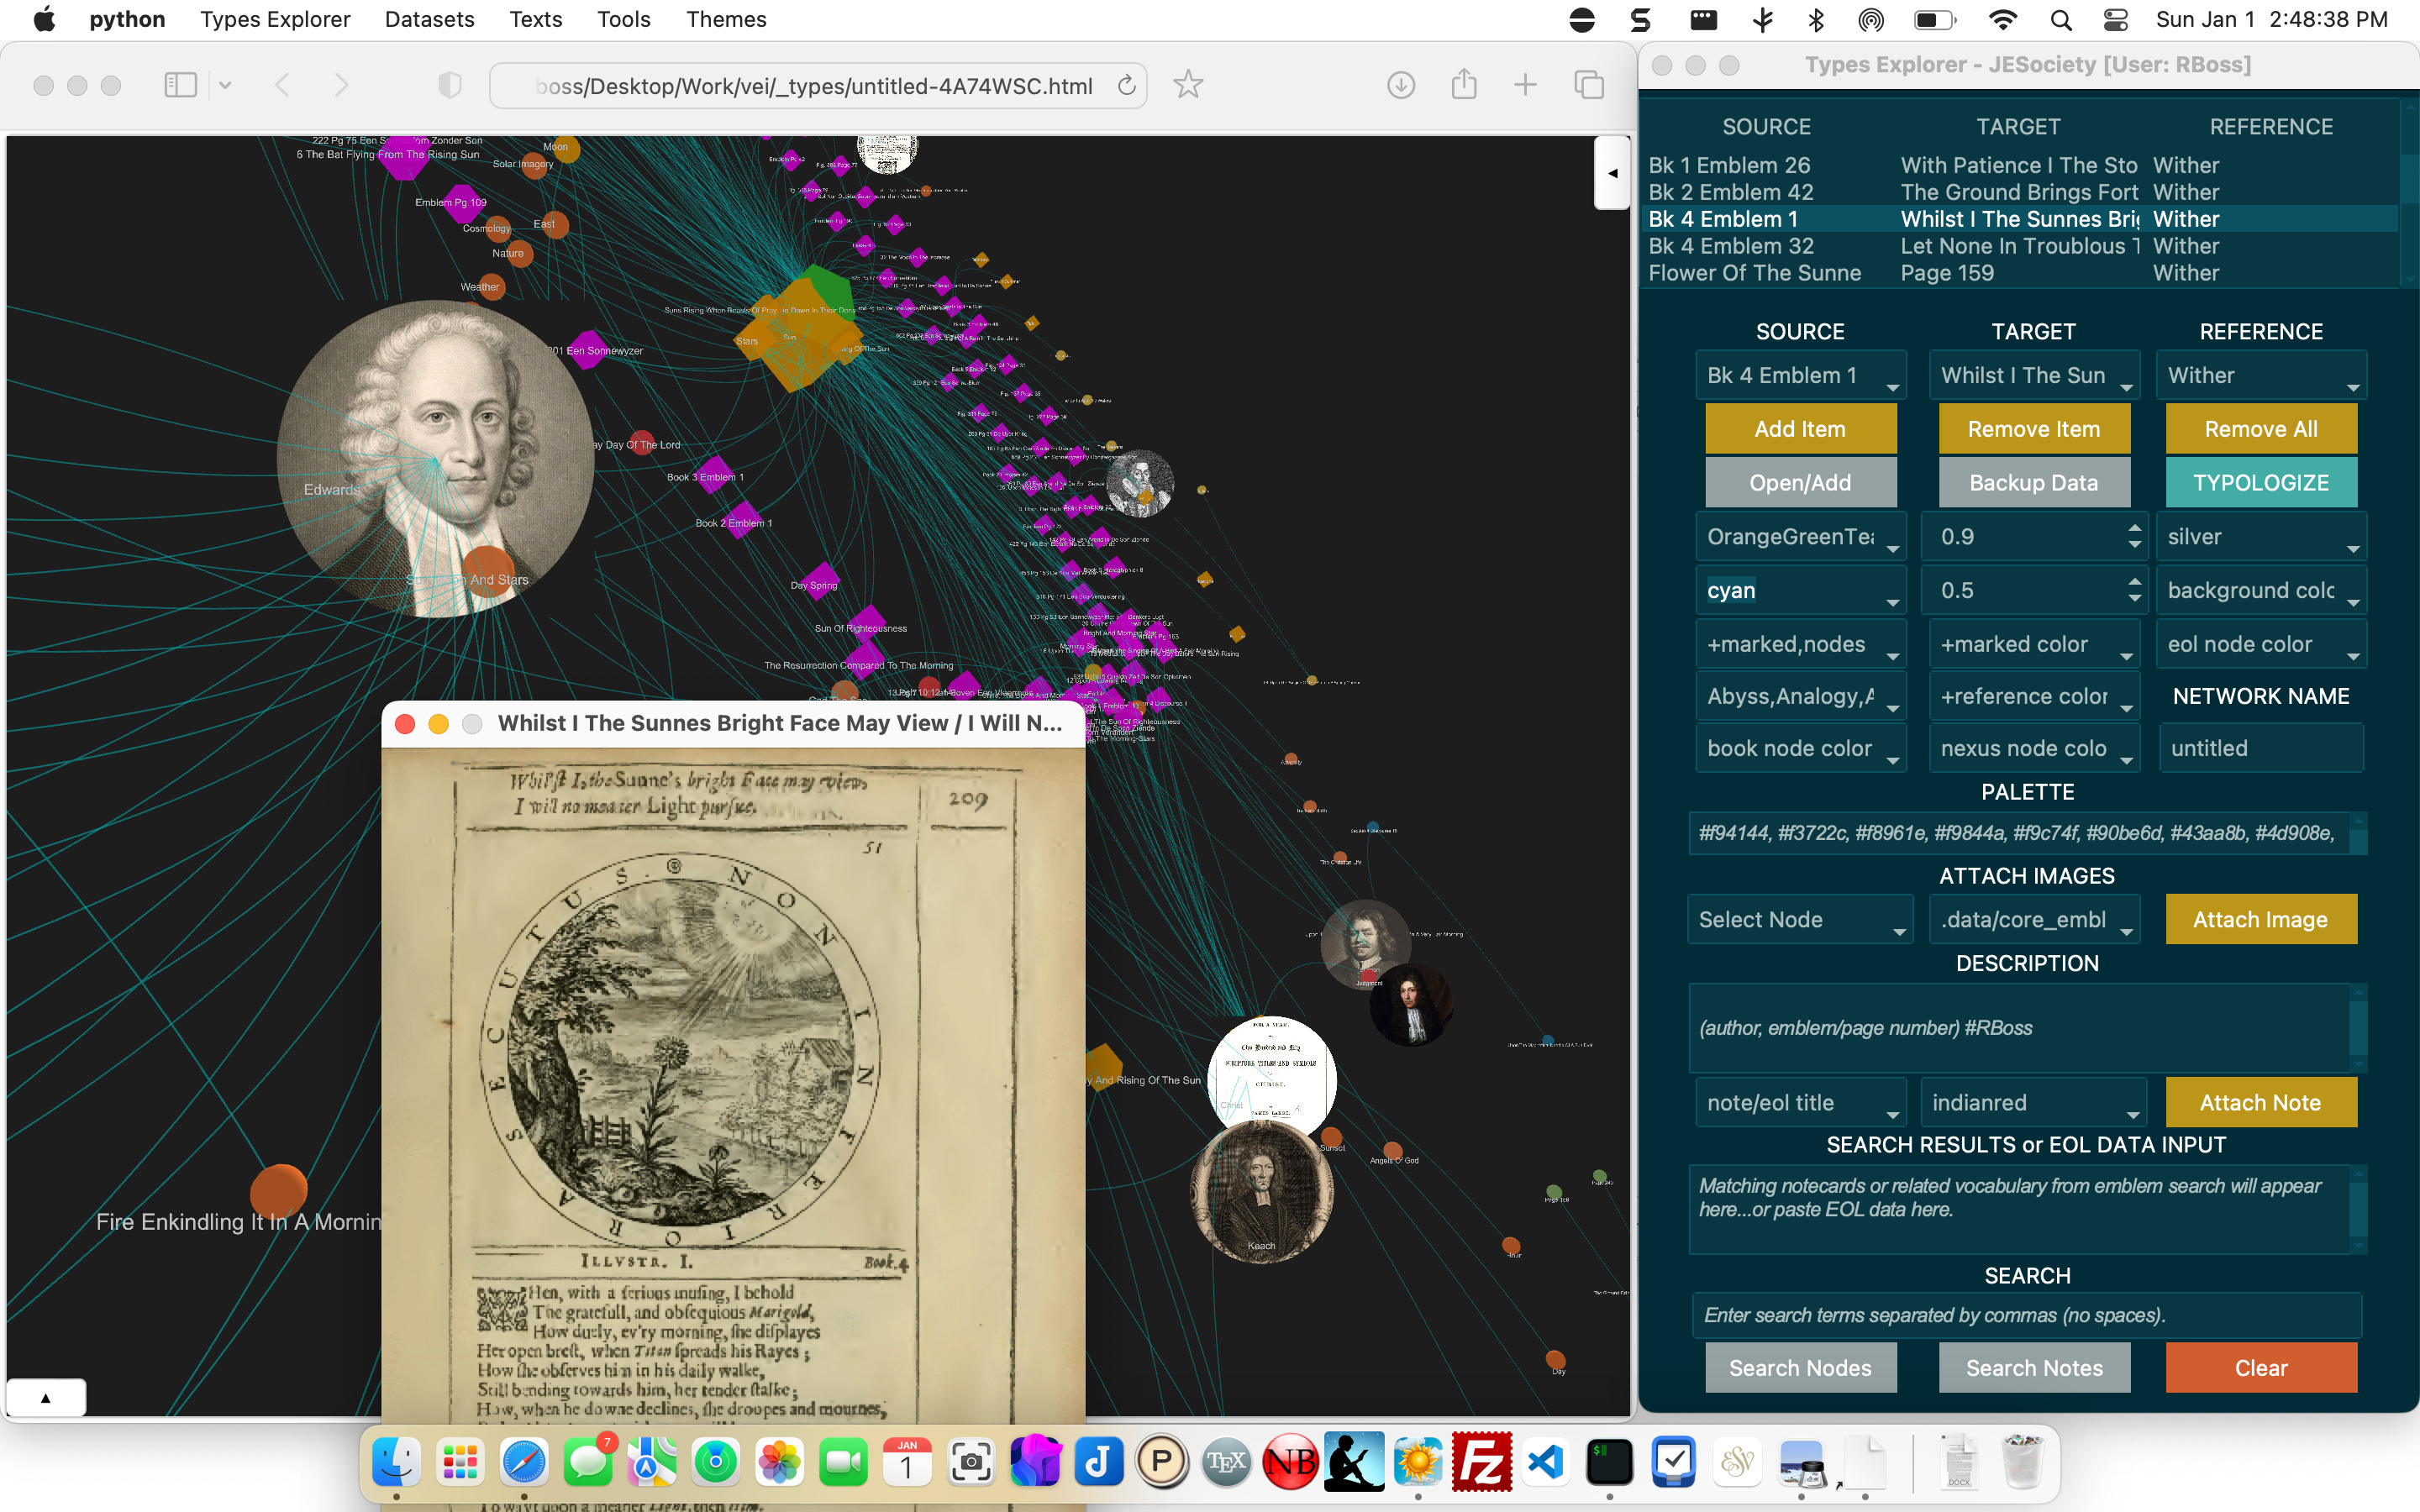Open Select Node dropdown

pos(1800,920)
